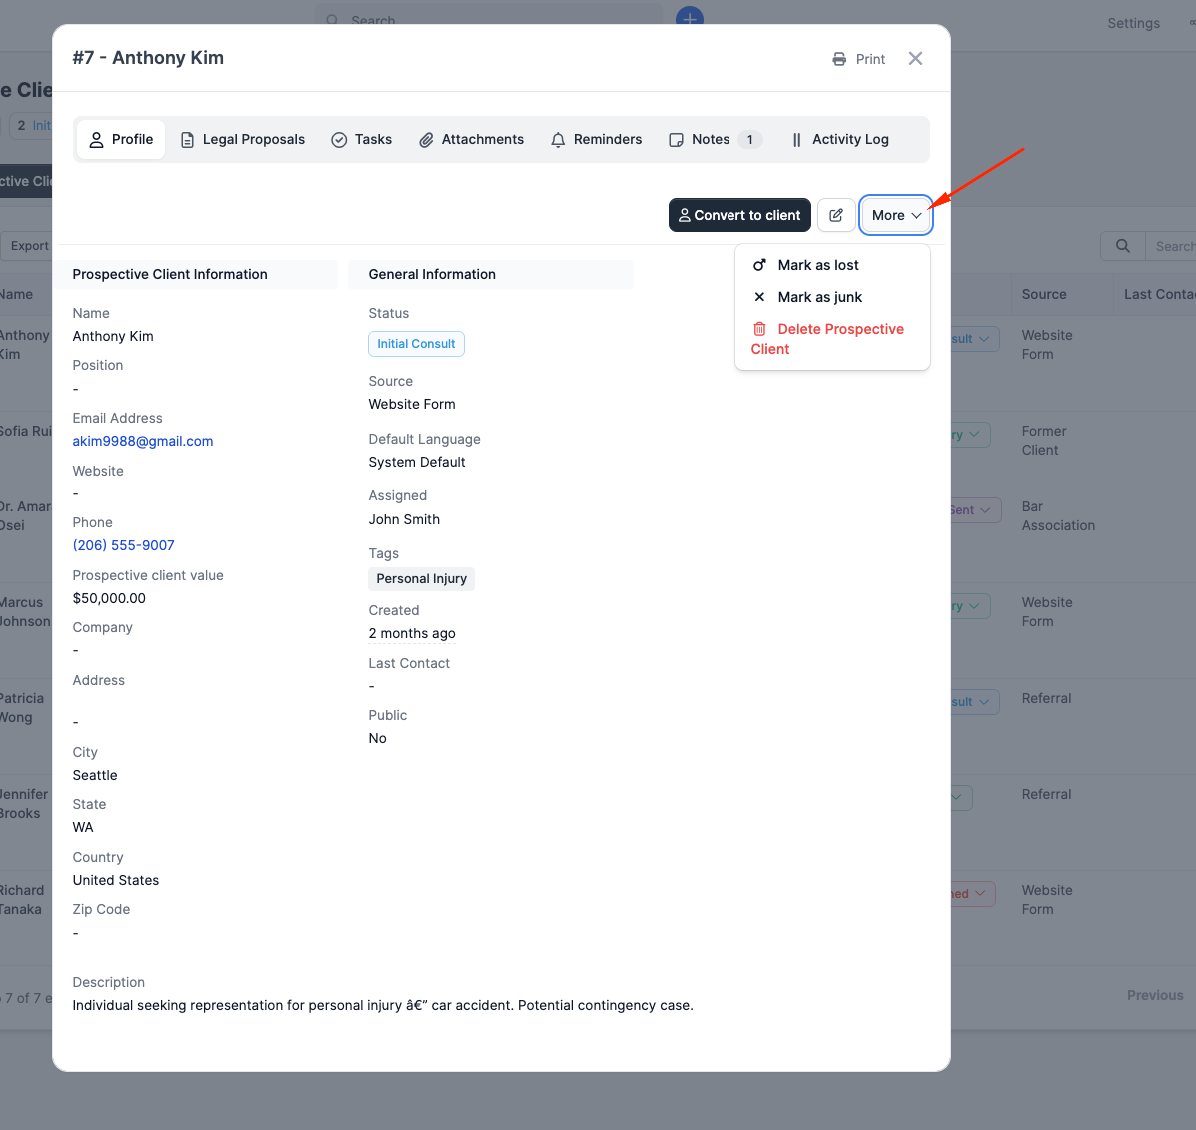
Task: Click the United States country value
Action: [x=116, y=880]
